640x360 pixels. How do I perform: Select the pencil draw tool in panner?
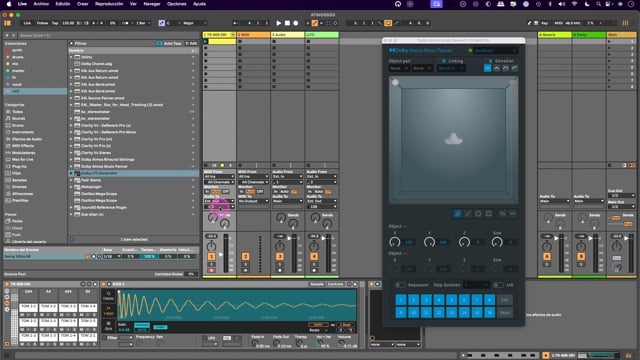tap(458, 214)
